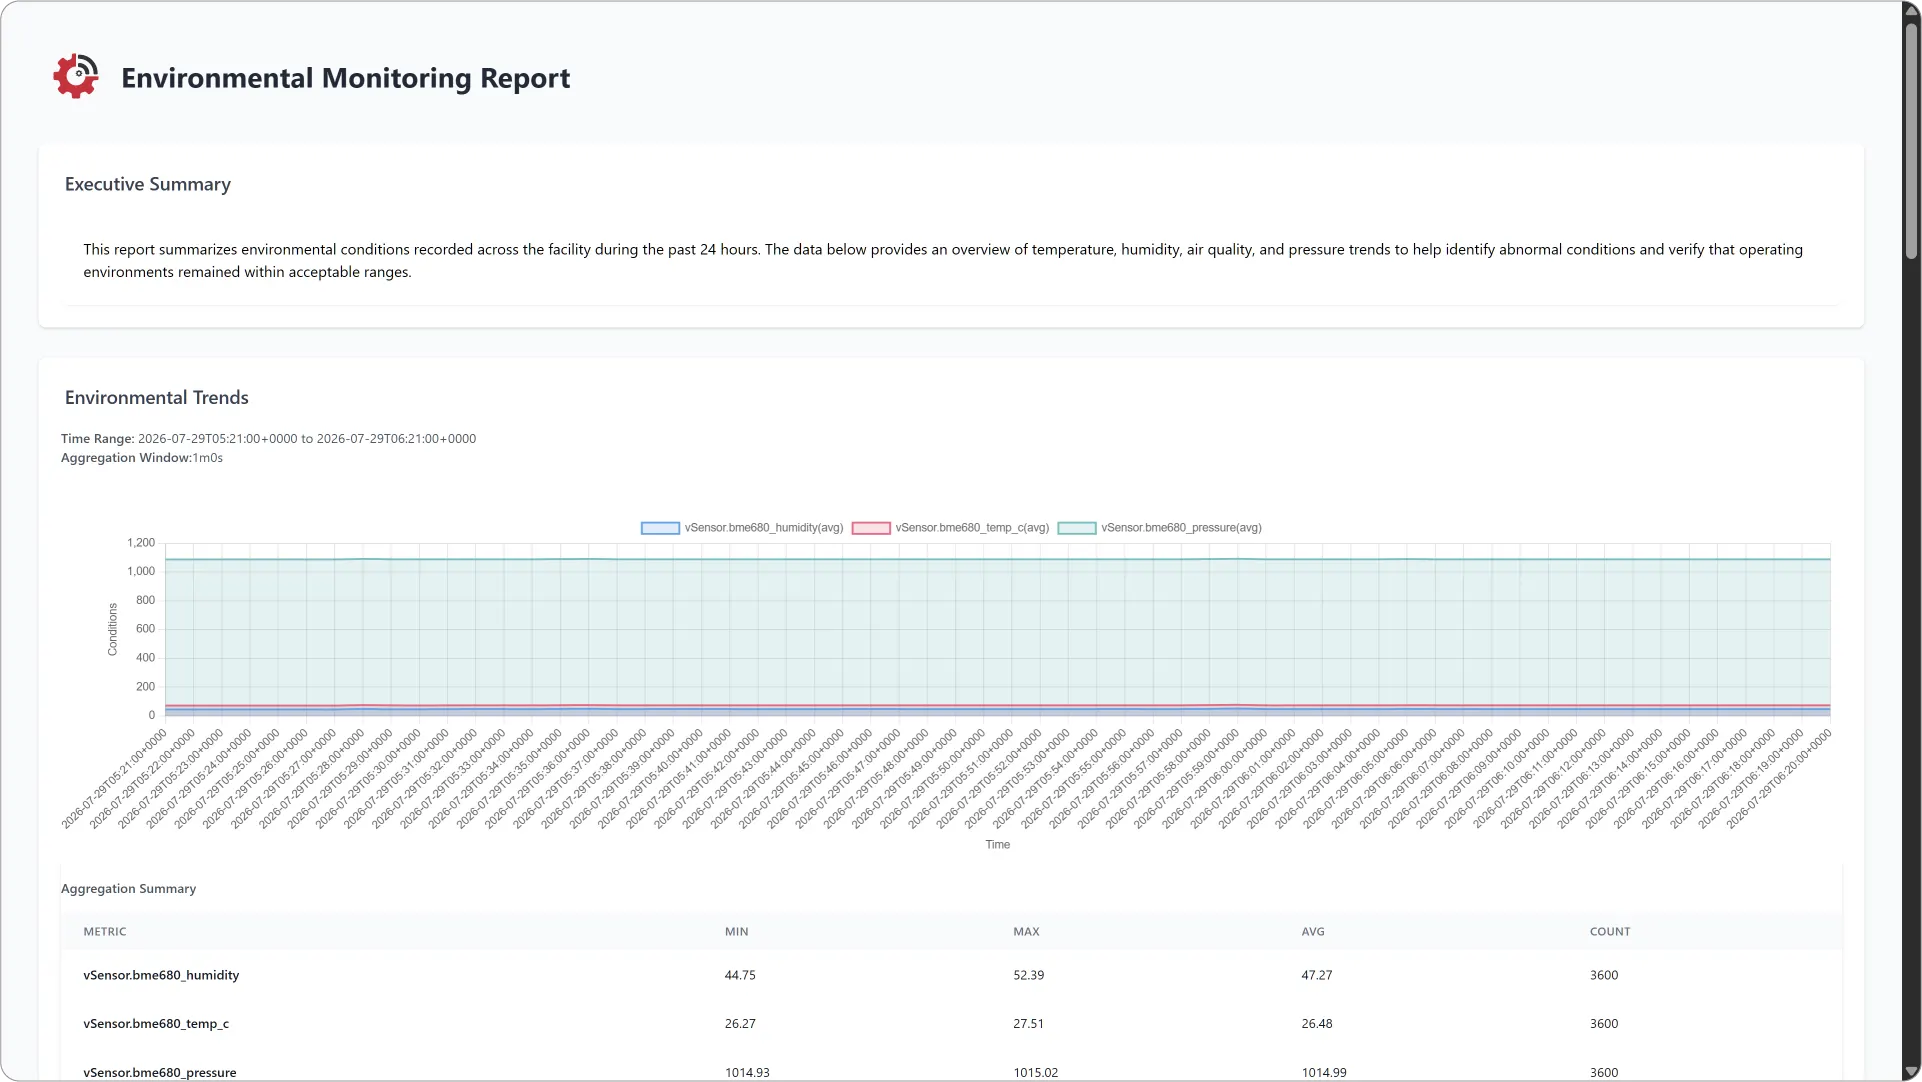
Task: Click the COUNT column header
Action: pyautogui.click(x=1610, y=932)
